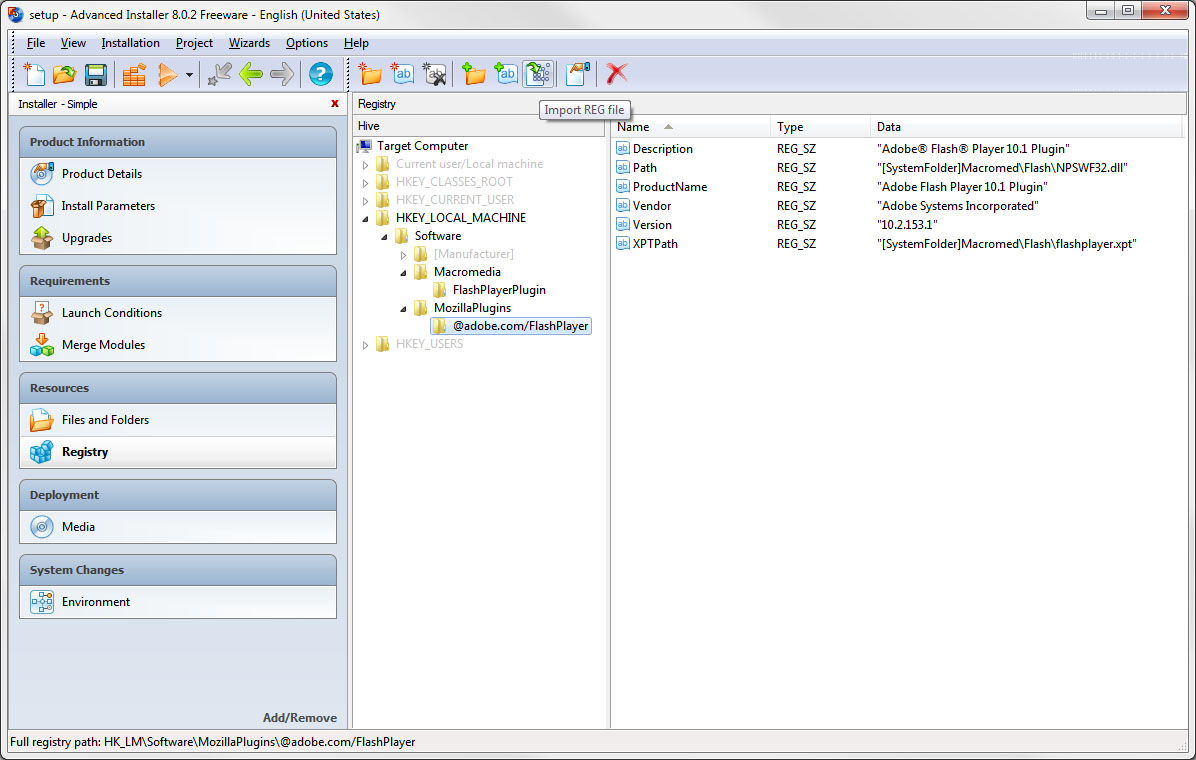Click Add/Remove link in left panel
The height and width of the screenshot is (760, 1196).
[299, 718]
